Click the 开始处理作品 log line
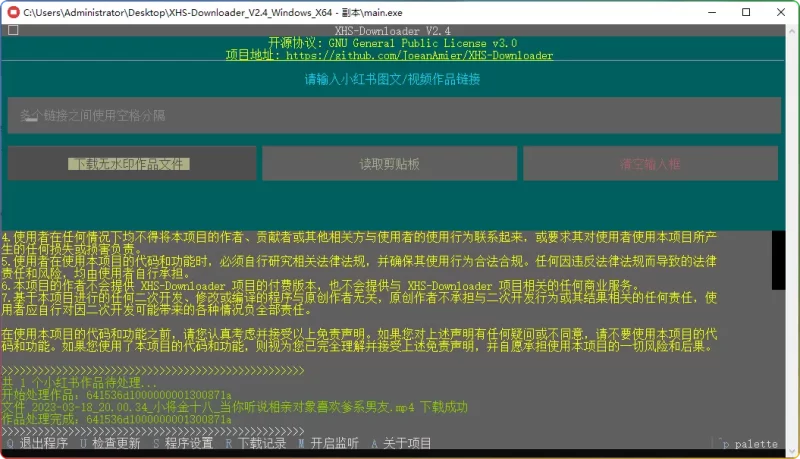This screenshot has height=459, width=800. 116,395
